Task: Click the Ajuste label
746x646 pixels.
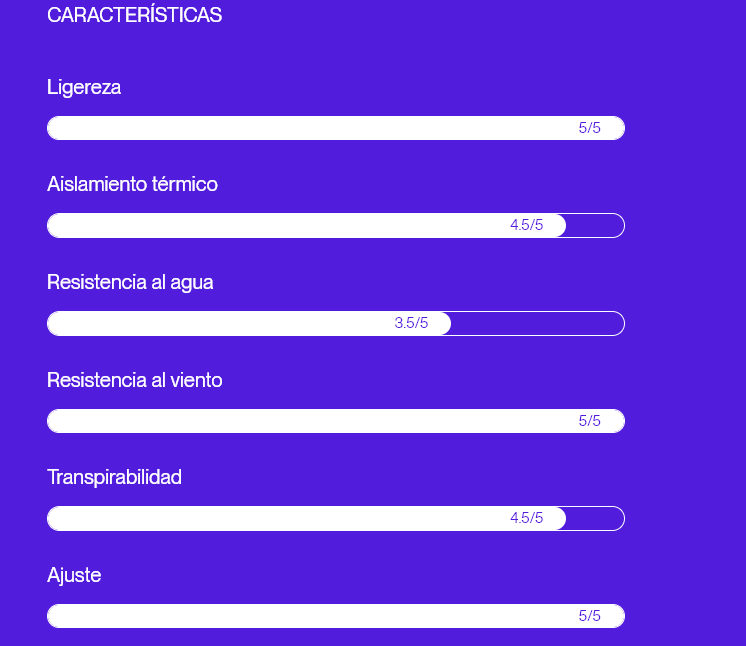Action: (74, 575)
